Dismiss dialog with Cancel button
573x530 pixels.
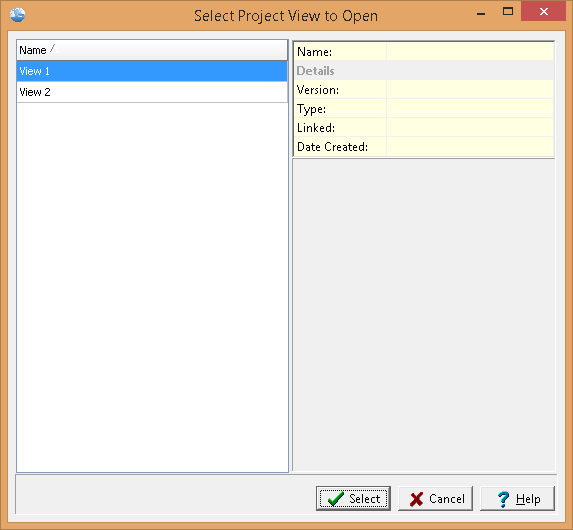coord(435,499)
